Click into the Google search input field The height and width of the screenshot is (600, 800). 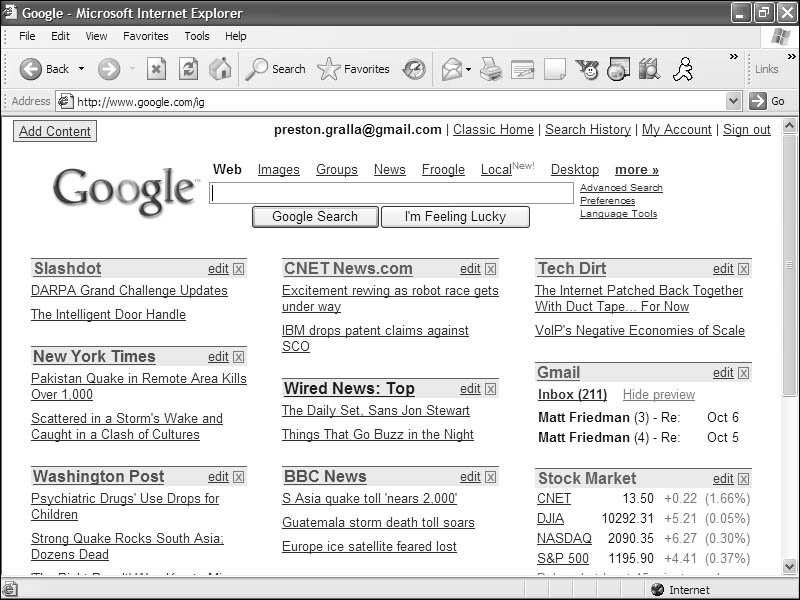(x=391, y=193)
